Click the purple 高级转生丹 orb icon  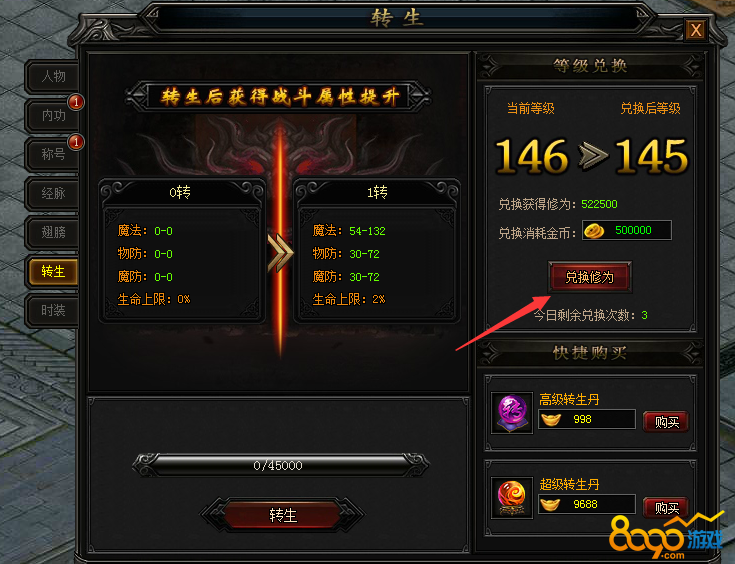512,413
